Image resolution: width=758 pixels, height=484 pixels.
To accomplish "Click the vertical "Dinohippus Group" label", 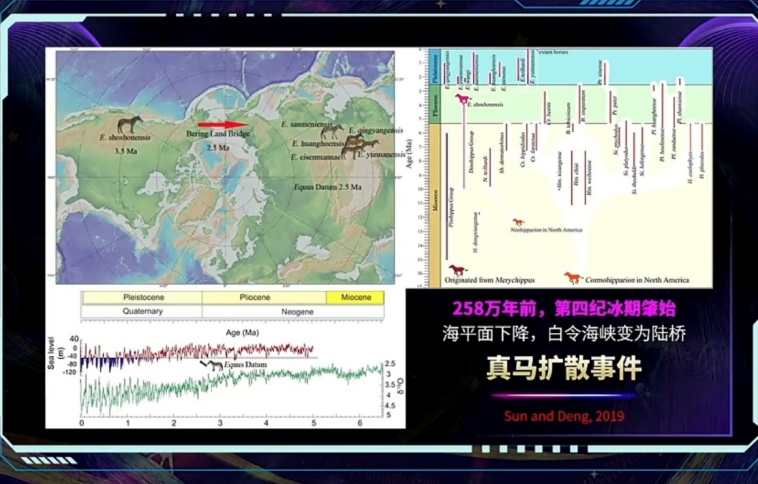I will [471, 153].
